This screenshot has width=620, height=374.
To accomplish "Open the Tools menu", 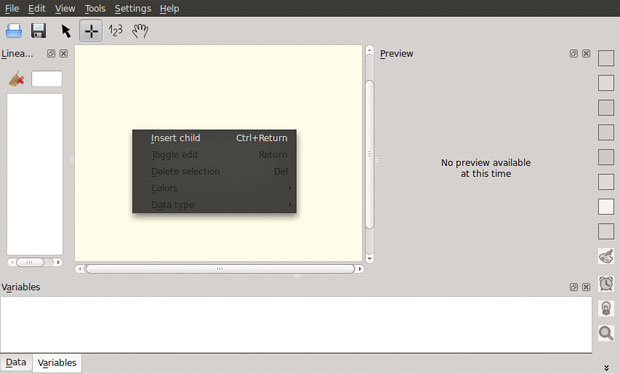I will pos(95,8).
